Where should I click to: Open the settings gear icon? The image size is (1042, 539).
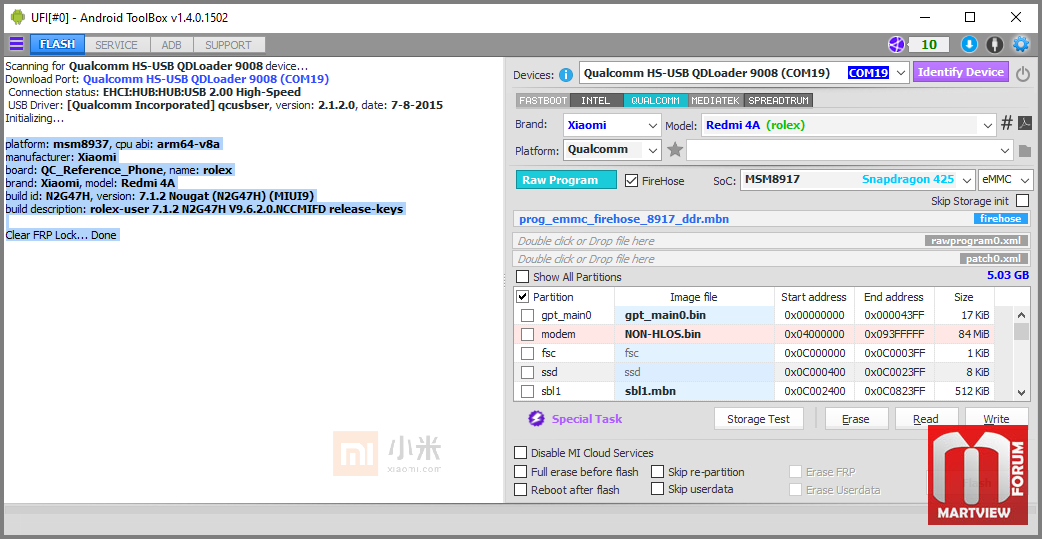[x=1020, y=45]
